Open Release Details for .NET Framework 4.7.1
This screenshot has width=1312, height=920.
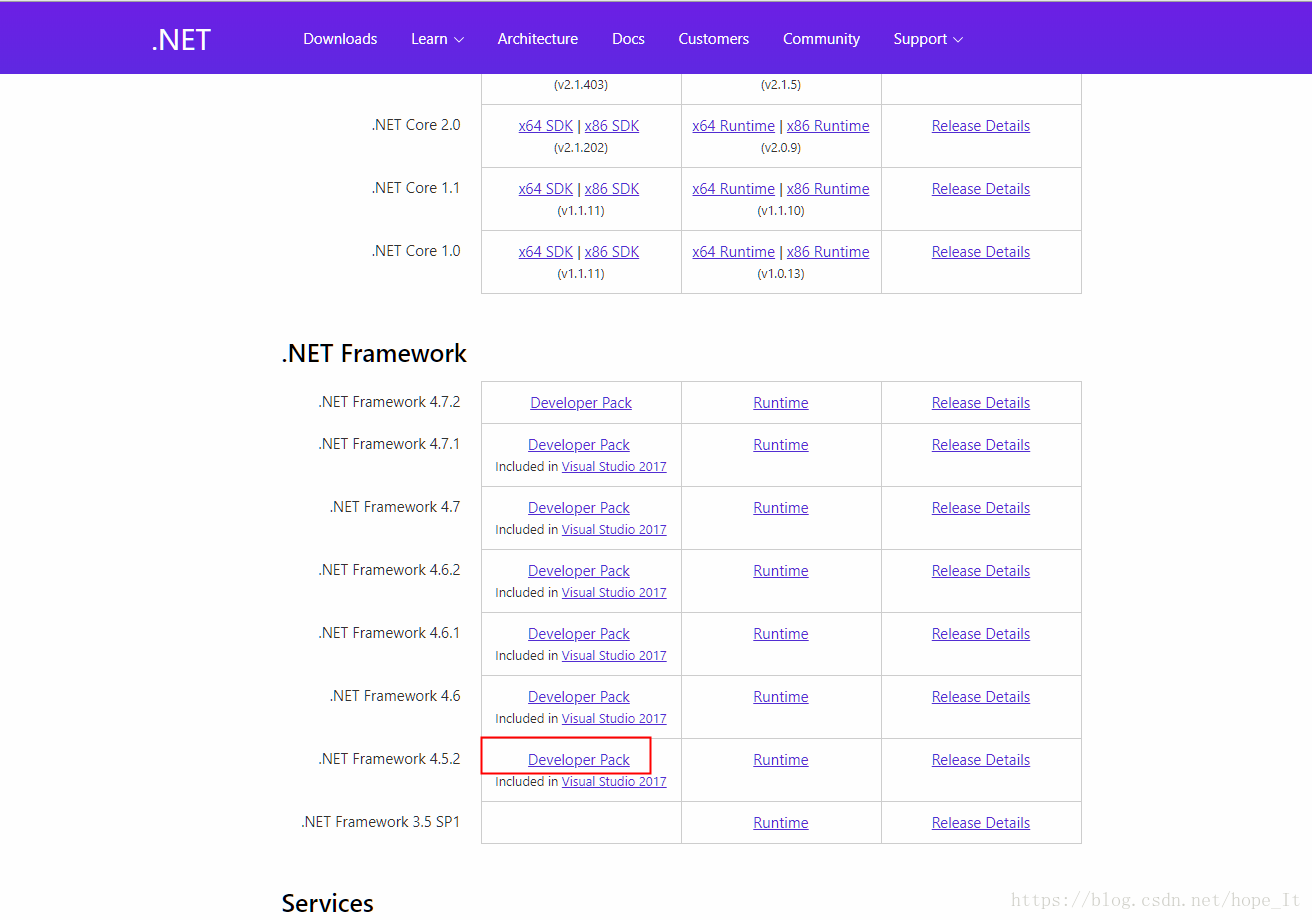tap(980, 445)
